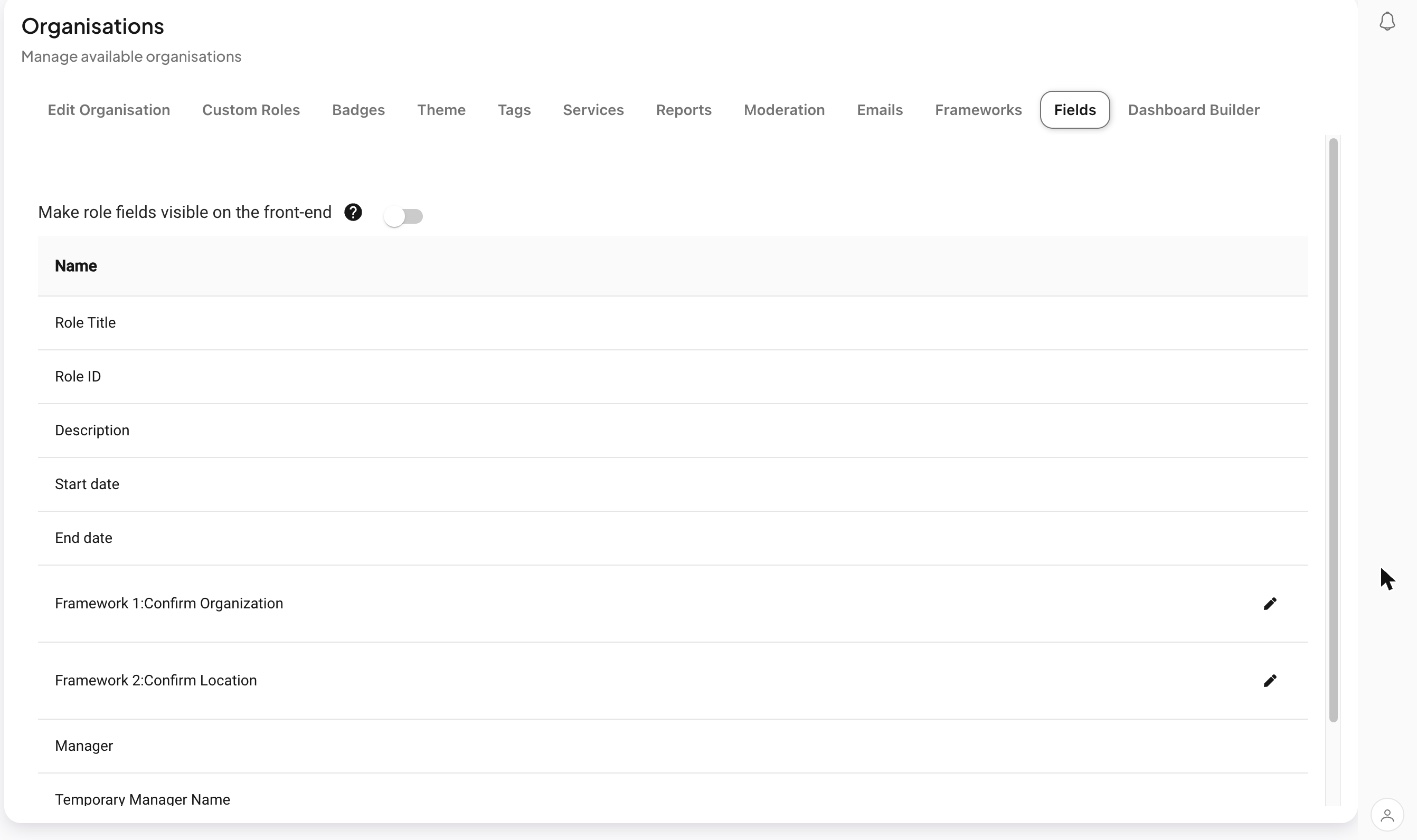The image size is (1417, 840).
Task: Click the Manage available organisations subtitle
Action: coord(131,57)
